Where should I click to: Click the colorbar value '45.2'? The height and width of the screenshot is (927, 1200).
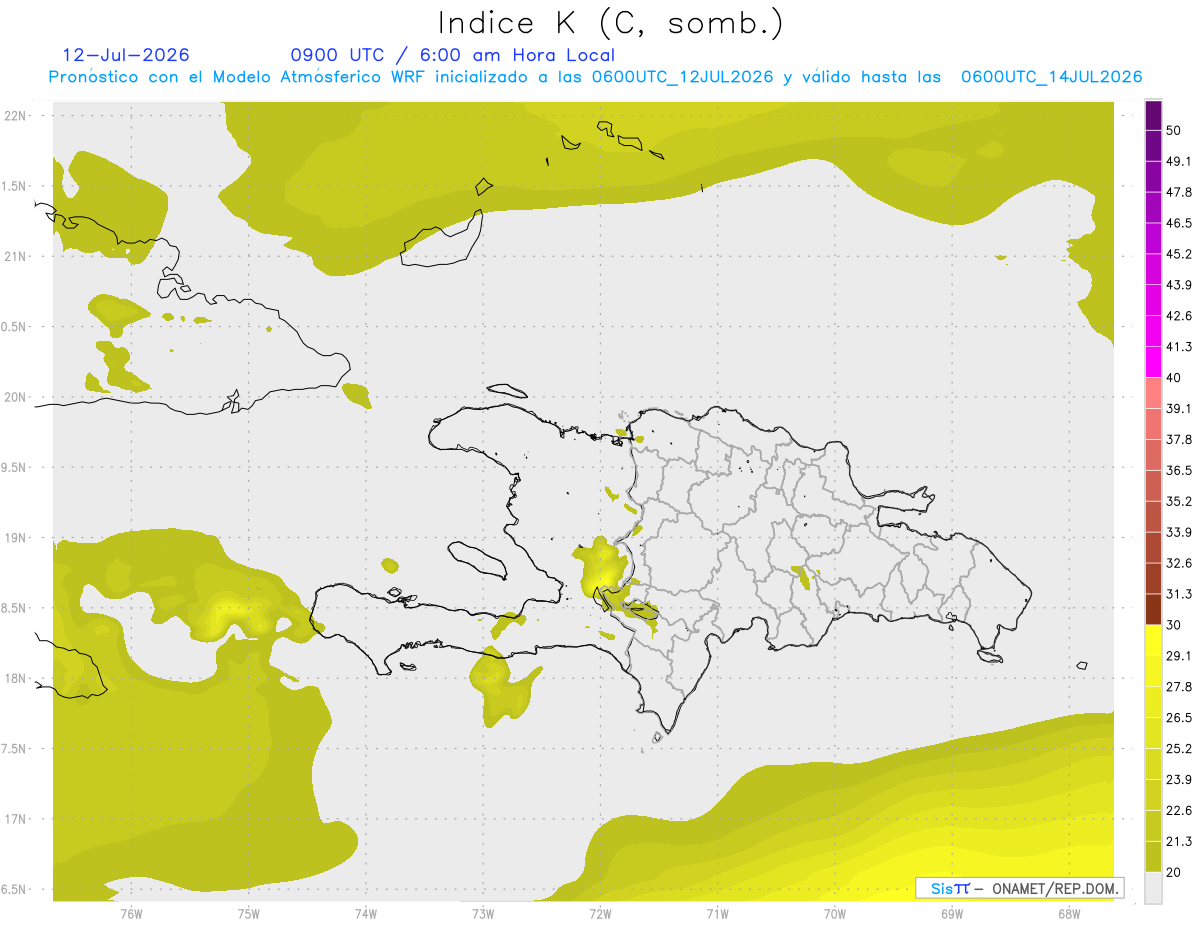pos(1179,254)
